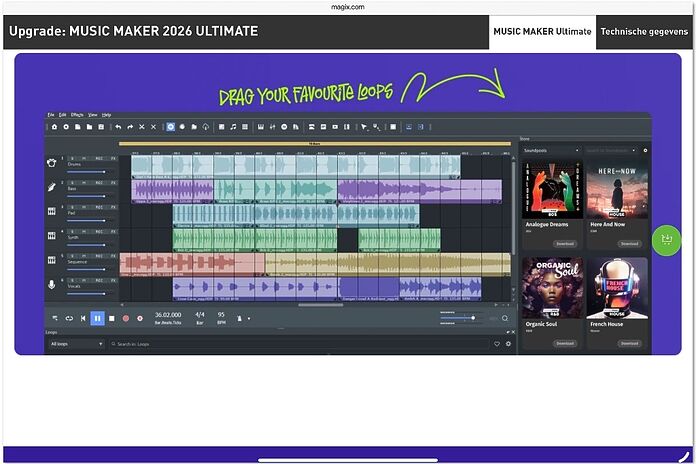Open the Soundpools dropdown in Store

coord(551,151)
